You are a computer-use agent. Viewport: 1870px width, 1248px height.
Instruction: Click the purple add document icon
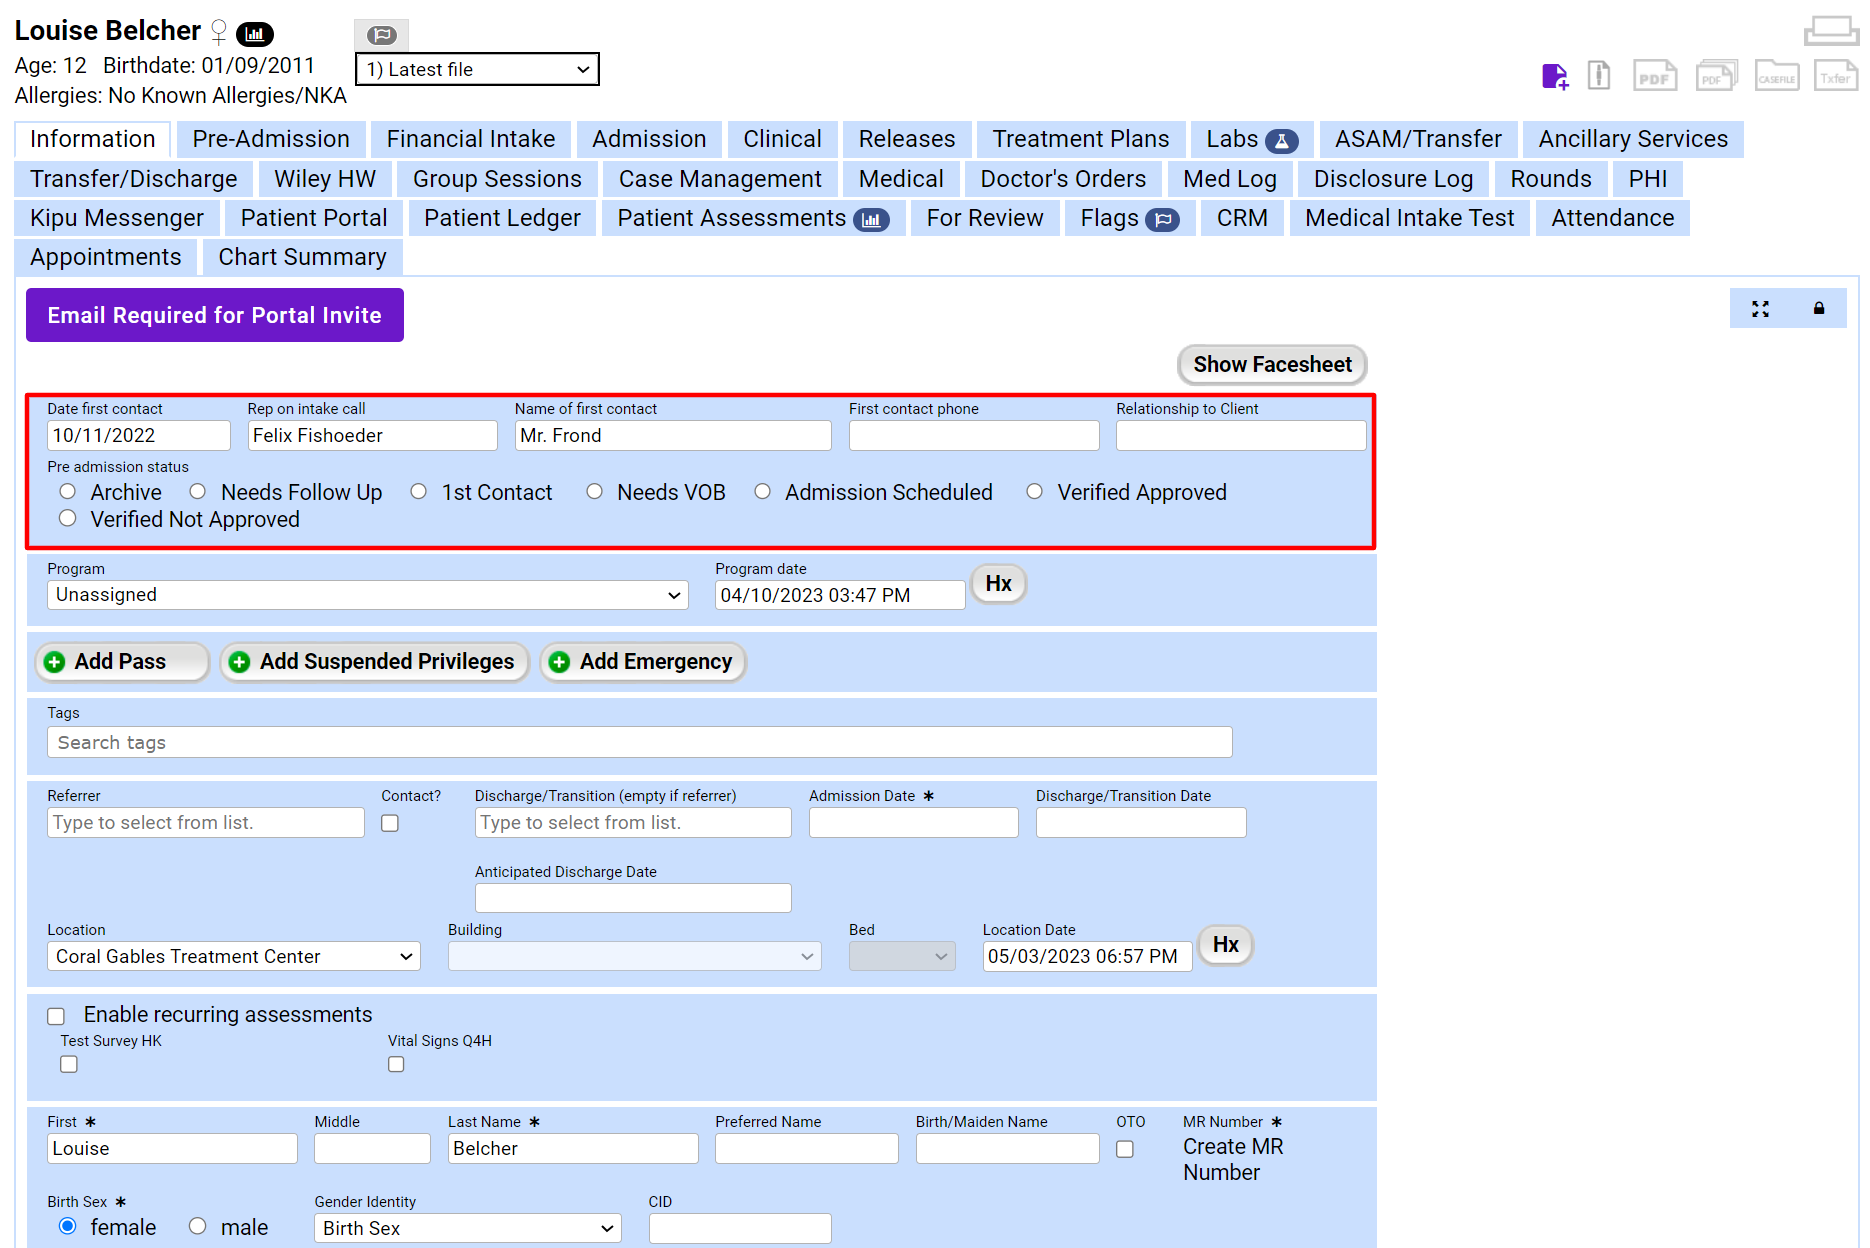pyautogui.click(x=1554, y=77)
